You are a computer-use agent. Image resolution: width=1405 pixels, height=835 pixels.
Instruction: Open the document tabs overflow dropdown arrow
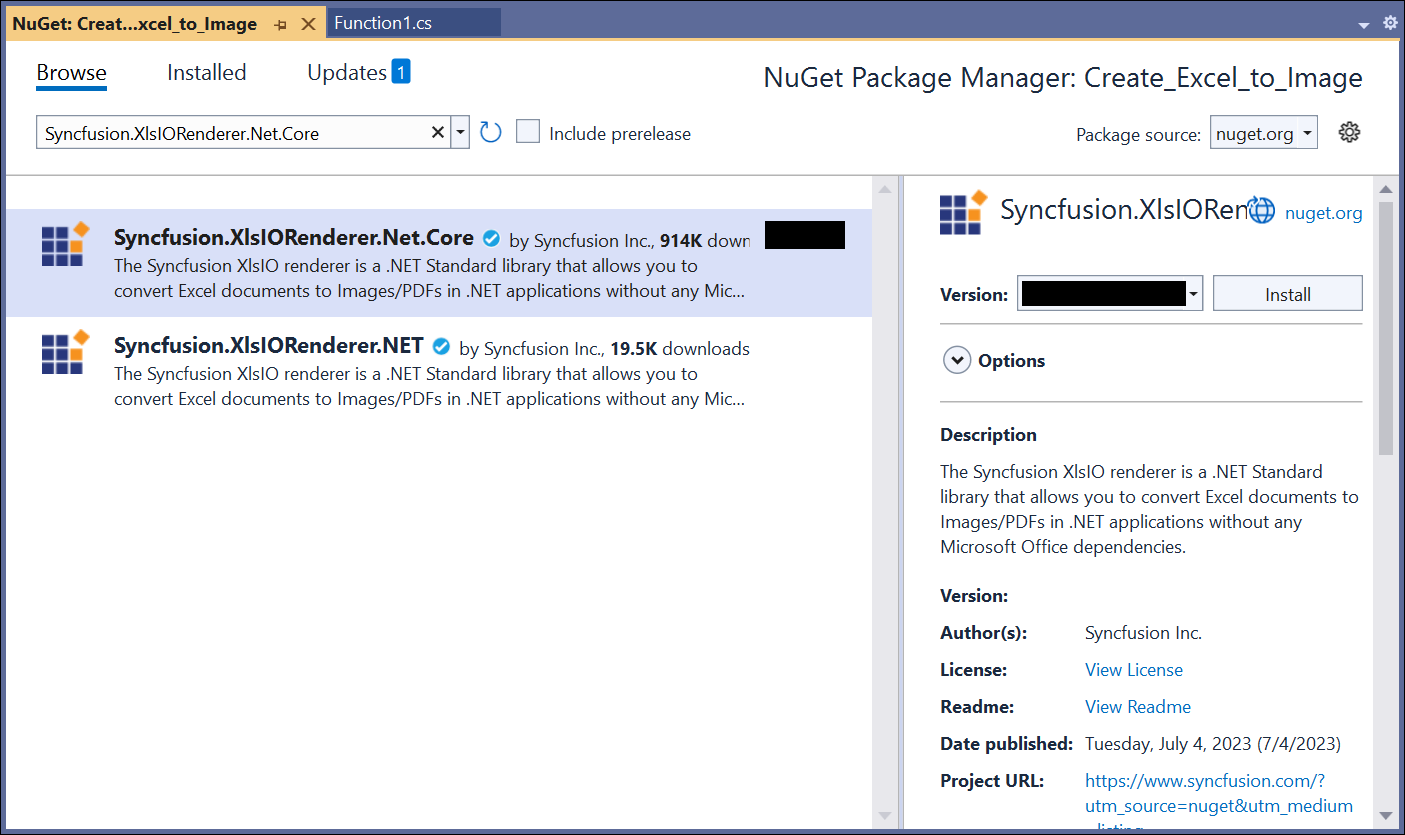point(1364,24)
